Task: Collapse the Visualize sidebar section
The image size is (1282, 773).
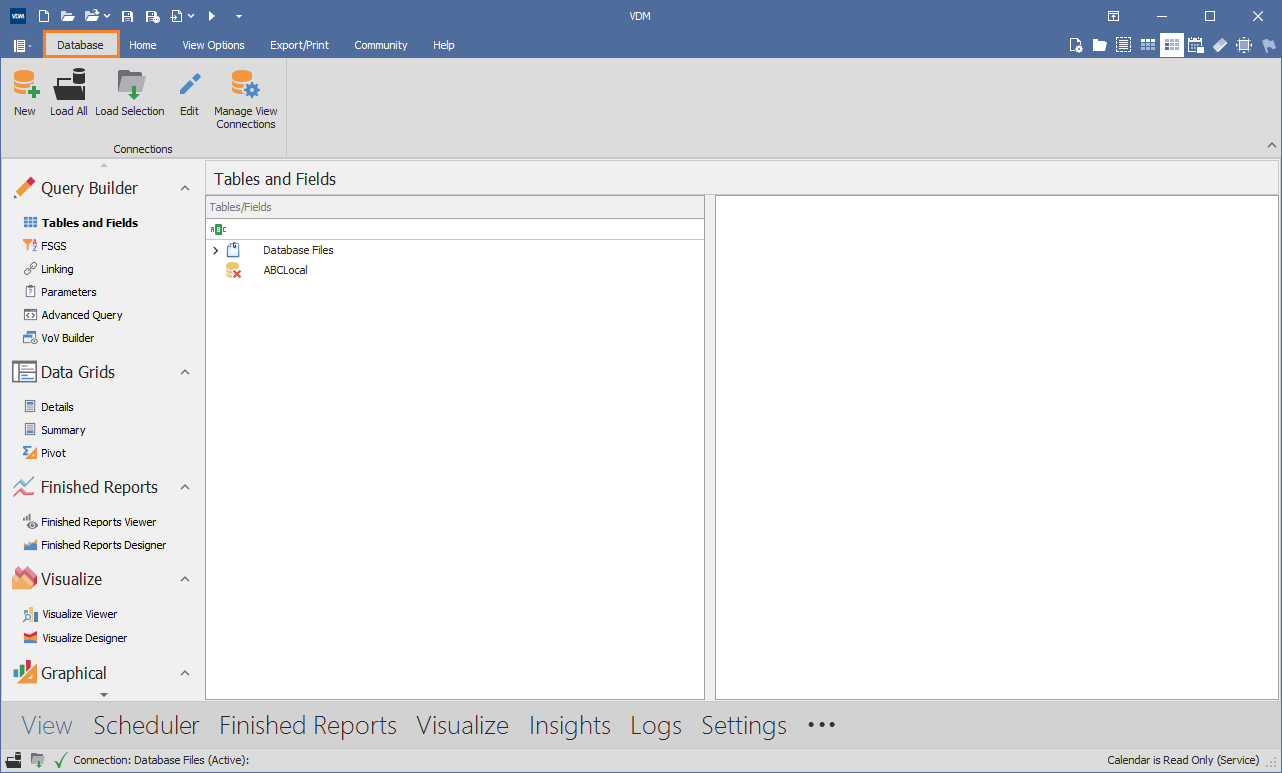Action: (184, 579)
